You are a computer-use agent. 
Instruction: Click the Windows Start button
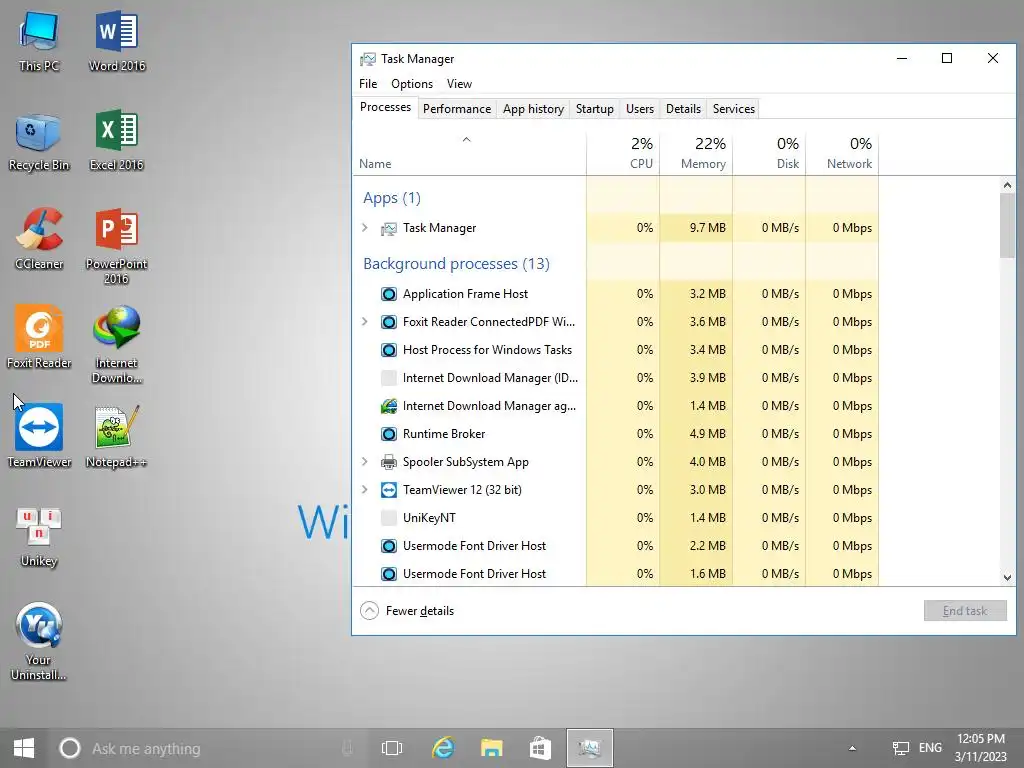point(24,748)
